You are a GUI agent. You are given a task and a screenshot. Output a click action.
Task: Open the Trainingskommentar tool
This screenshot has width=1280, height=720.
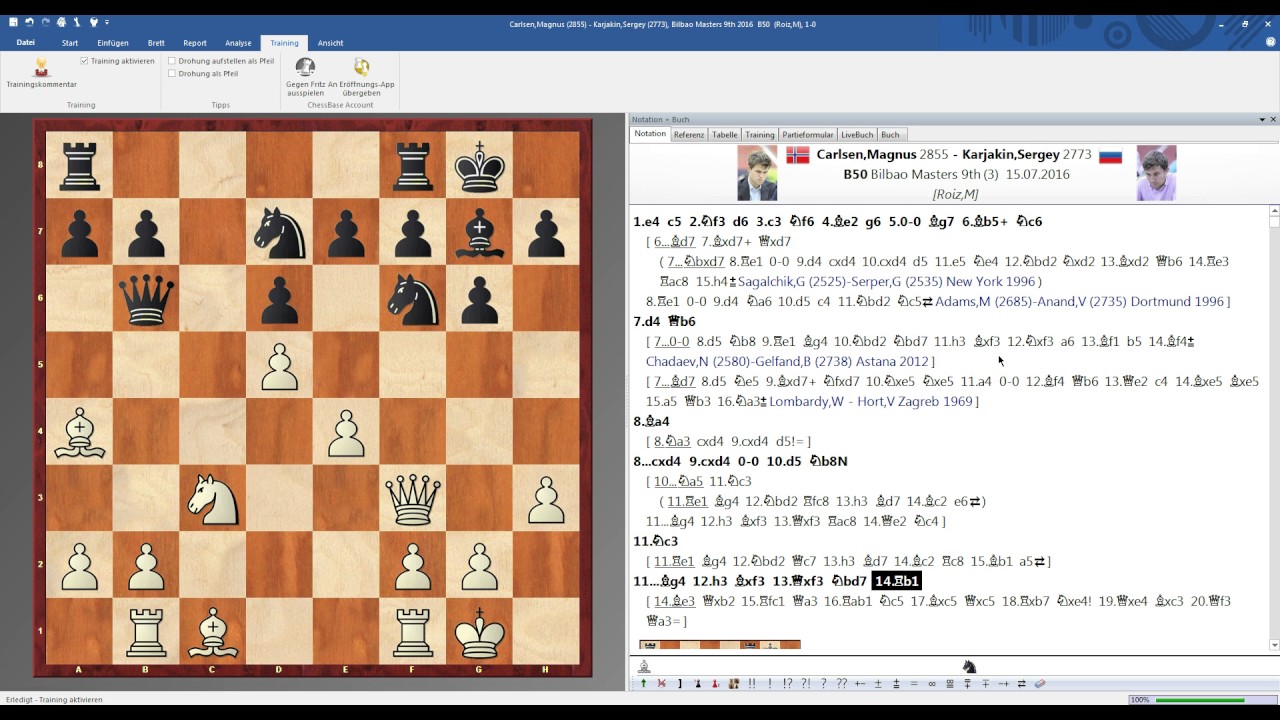(41, 73)
